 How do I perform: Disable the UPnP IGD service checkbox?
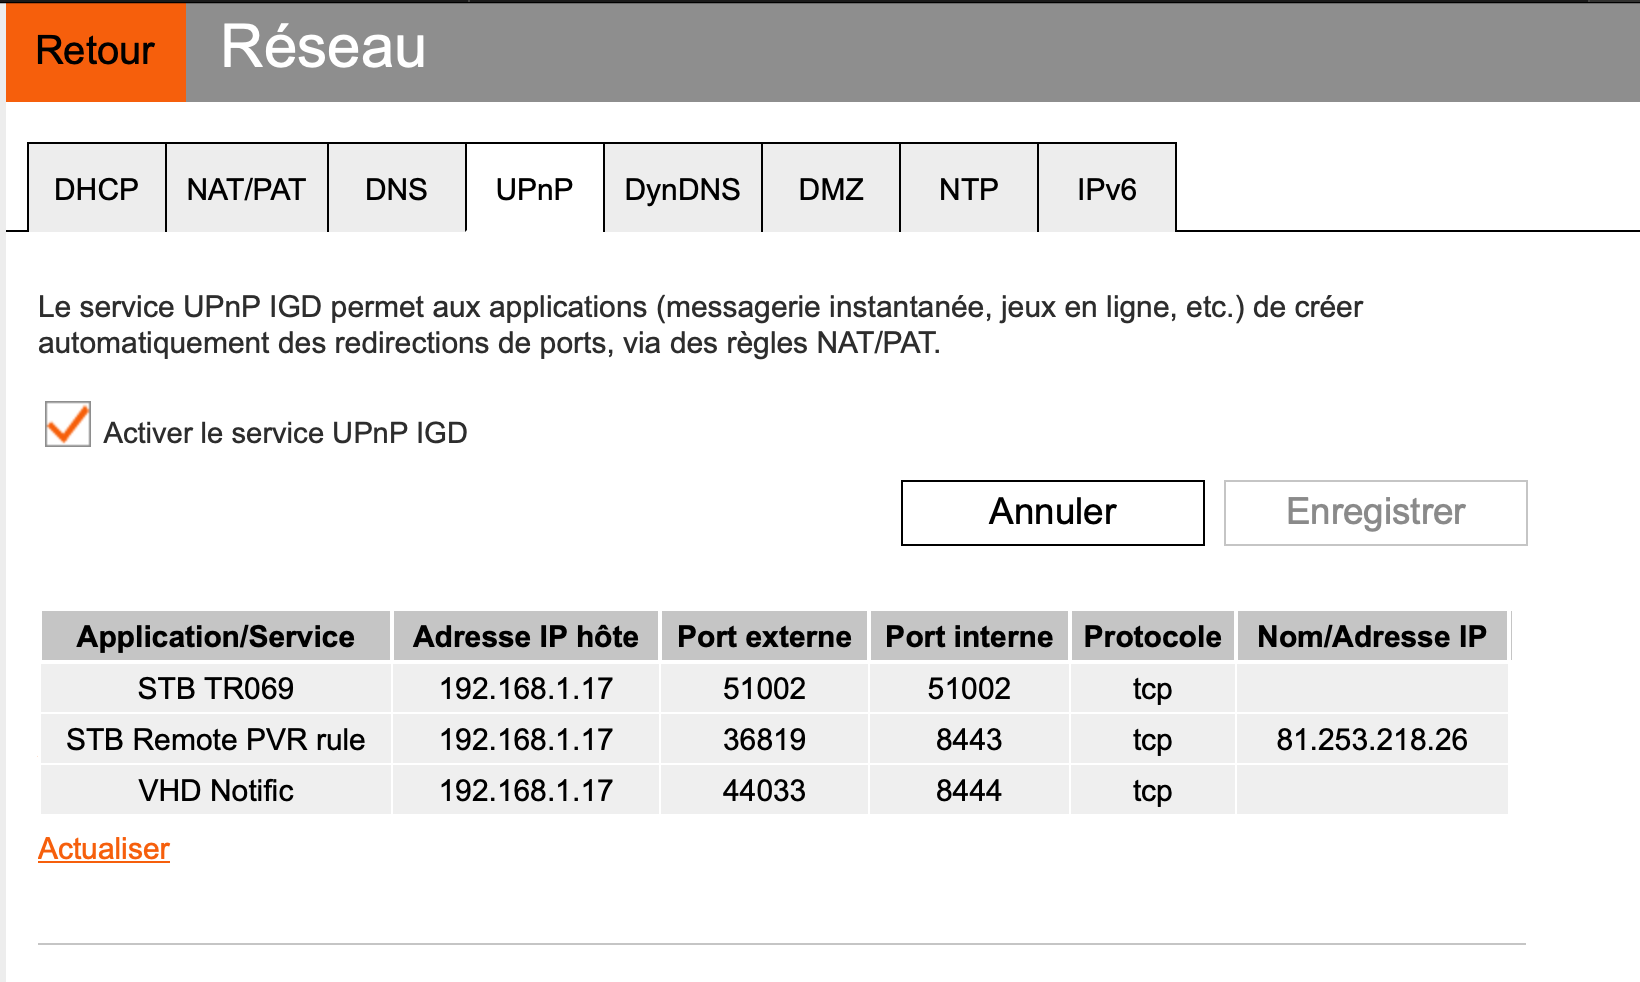click(x=68, y=424)
